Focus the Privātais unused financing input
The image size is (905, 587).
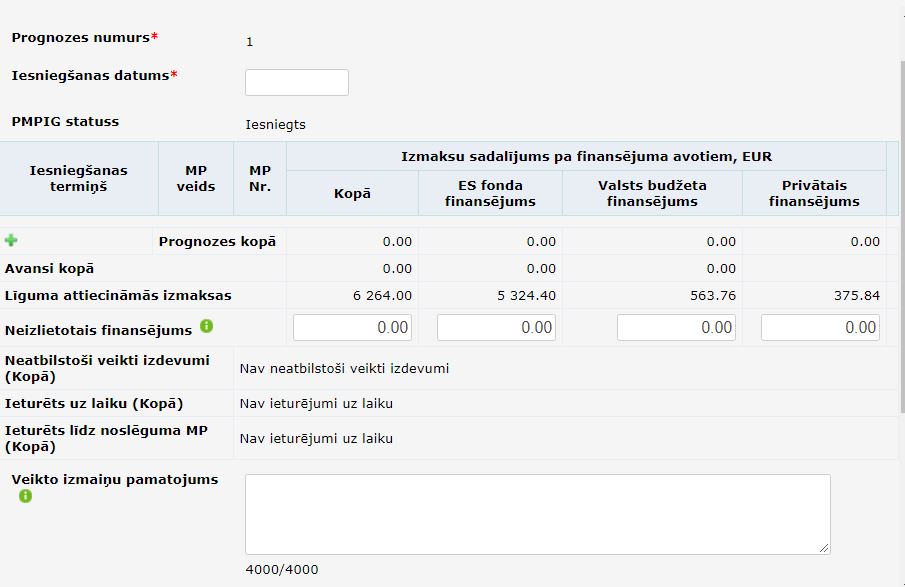(820, 327)
